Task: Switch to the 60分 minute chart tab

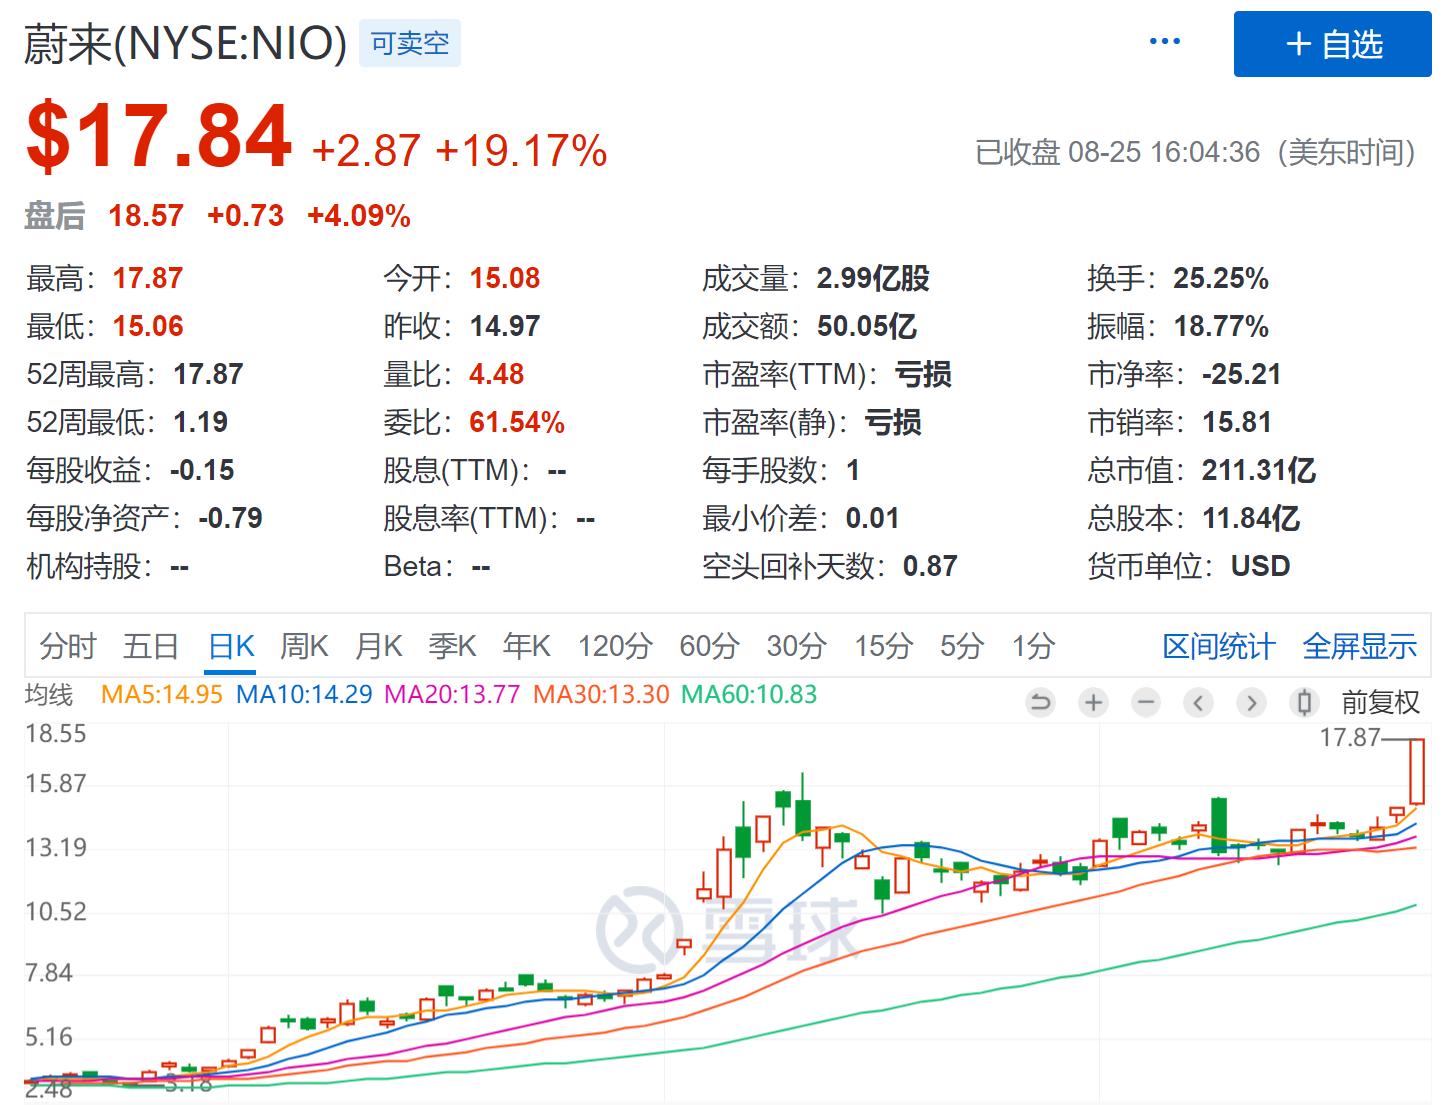Action: click(x=709, y=646)
